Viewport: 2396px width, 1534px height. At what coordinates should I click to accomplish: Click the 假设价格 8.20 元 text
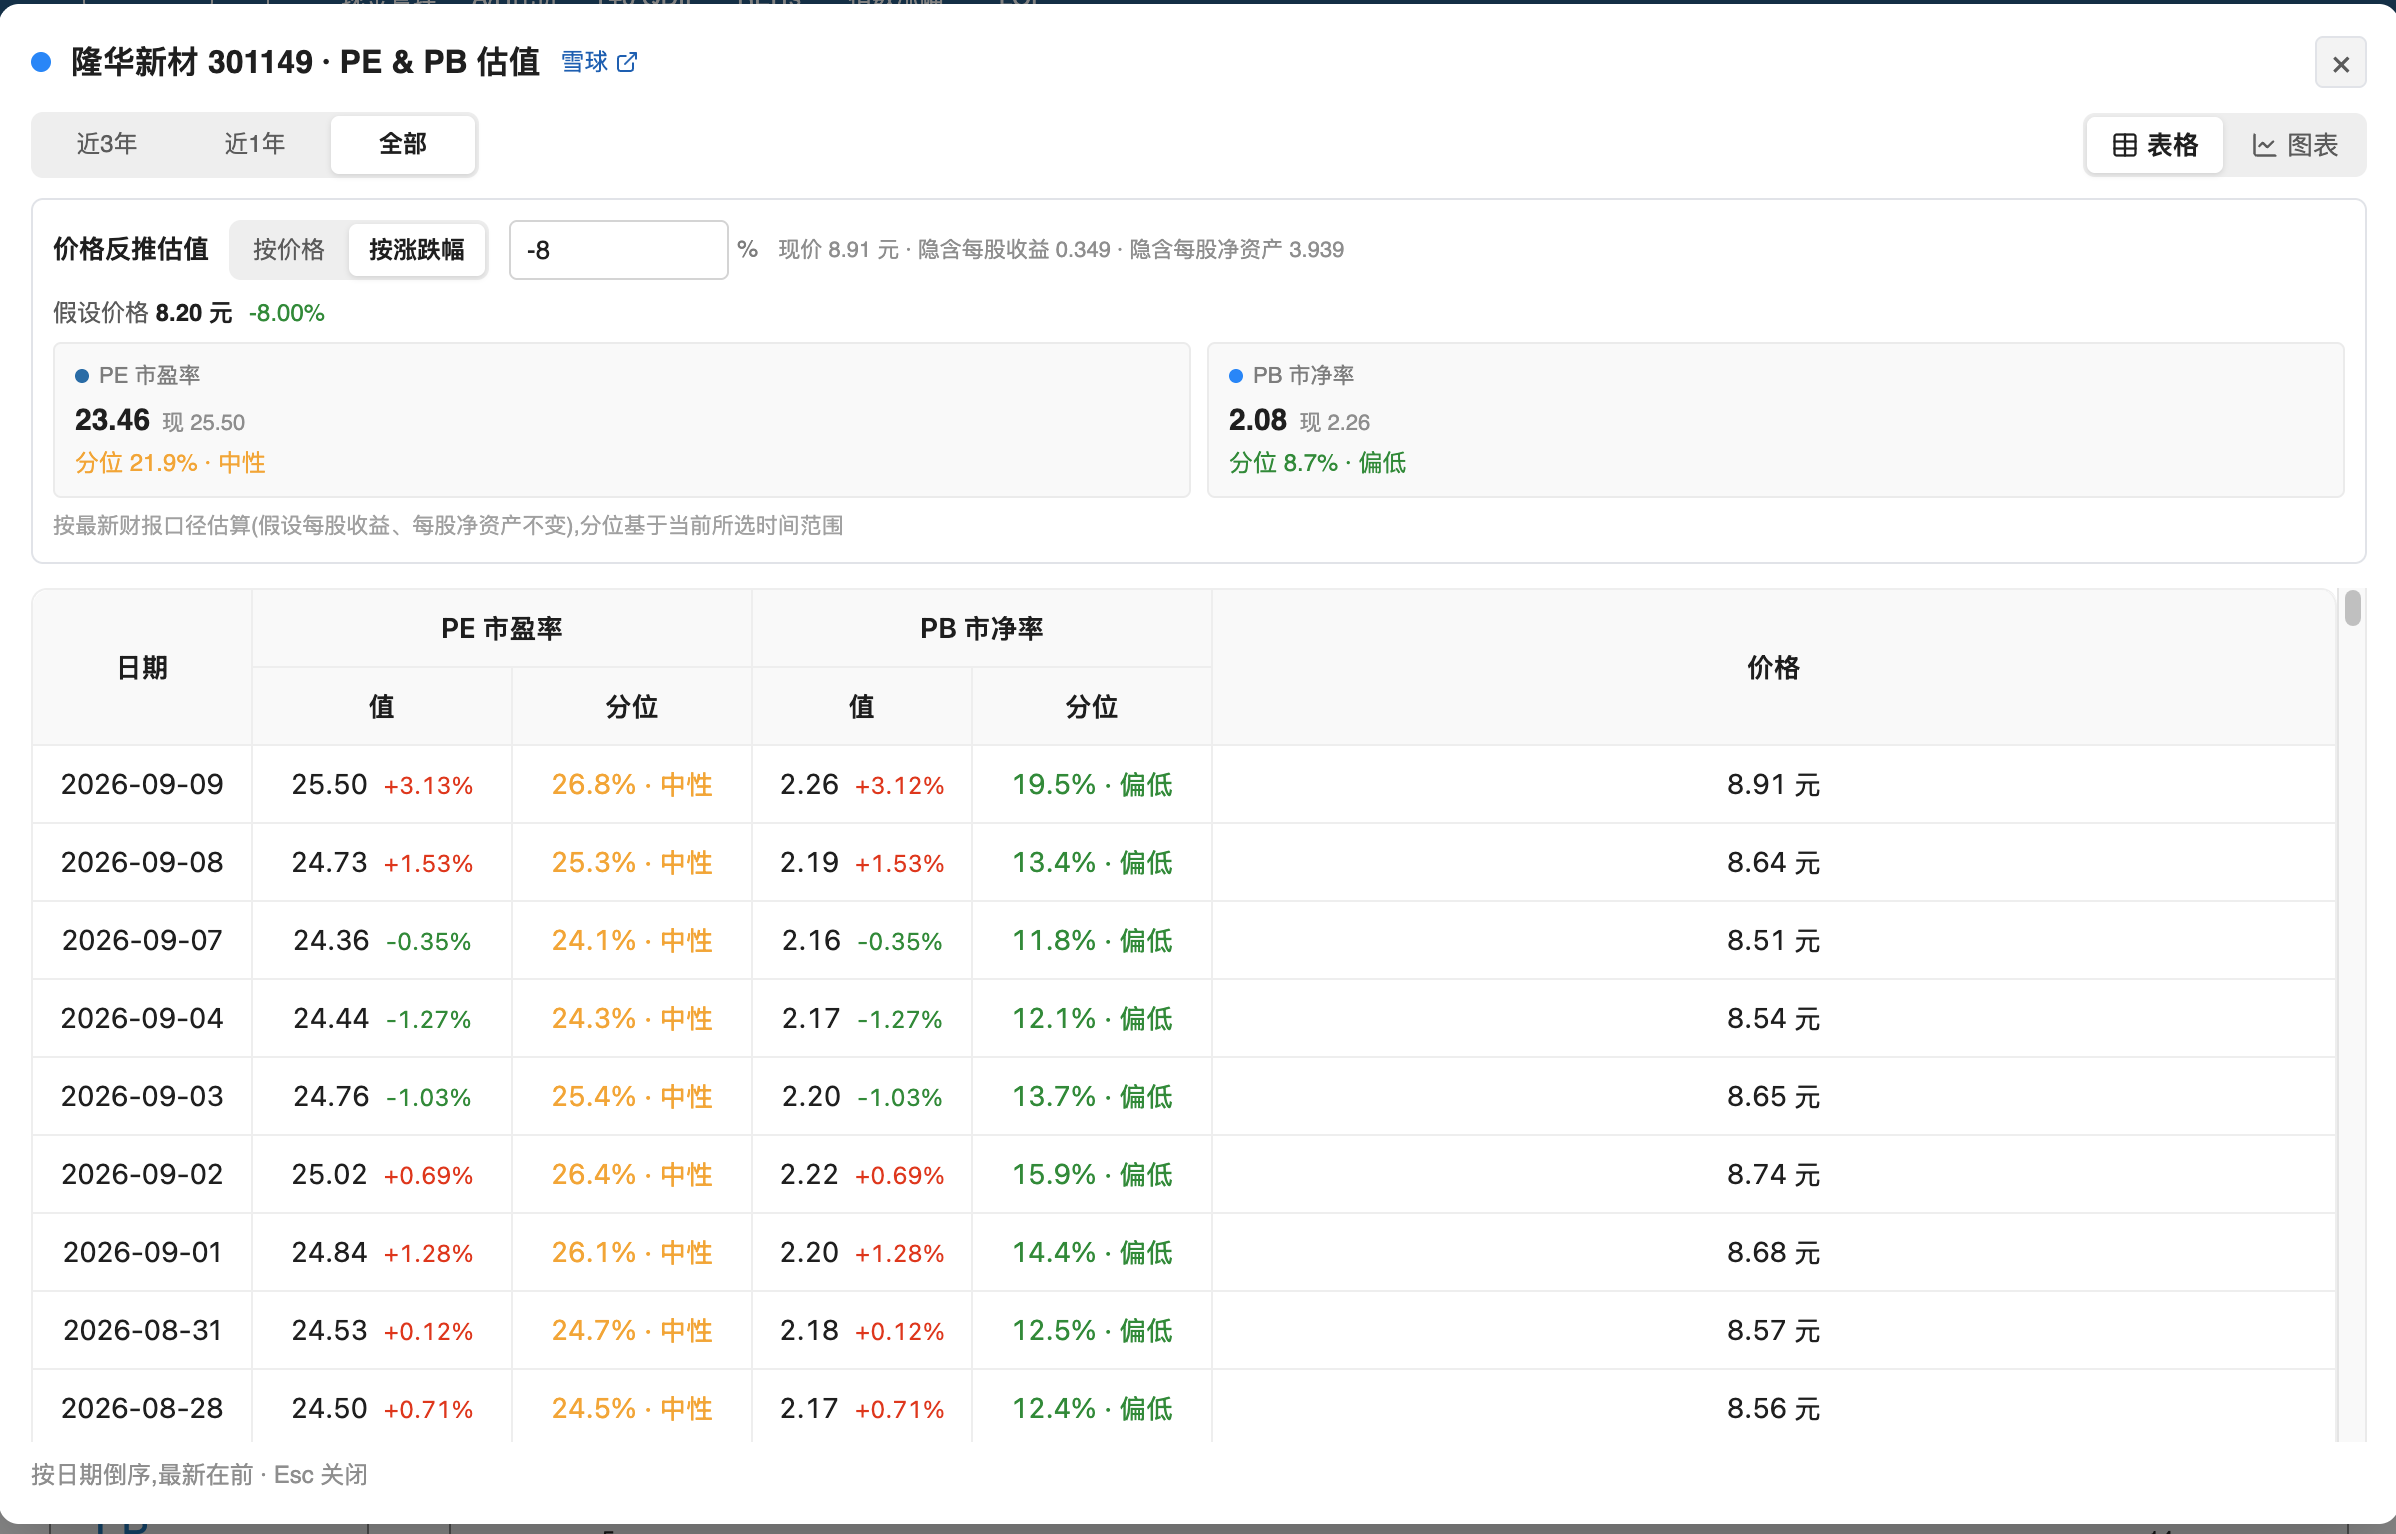tap(142, 313)
